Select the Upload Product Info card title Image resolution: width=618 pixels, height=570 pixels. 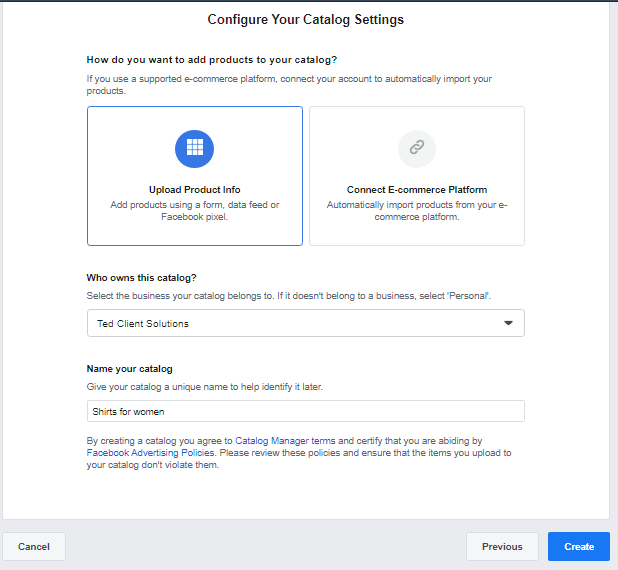pos(195,190)
